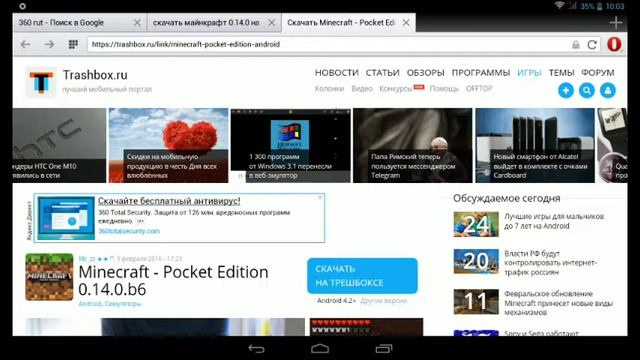Viewport: 640px width, 360px height.
Task: Open the Колонки submenu link
Action: 329,89
